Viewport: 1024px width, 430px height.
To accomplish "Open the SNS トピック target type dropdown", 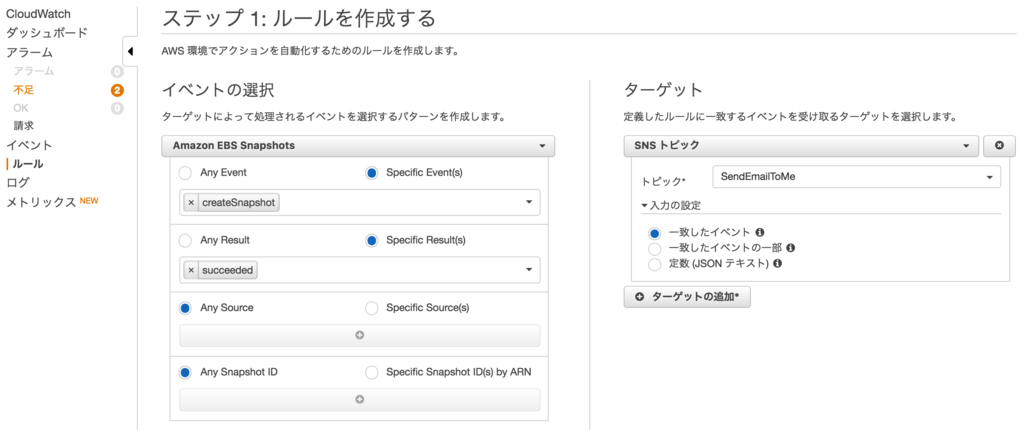I will (x=801, y=146).
